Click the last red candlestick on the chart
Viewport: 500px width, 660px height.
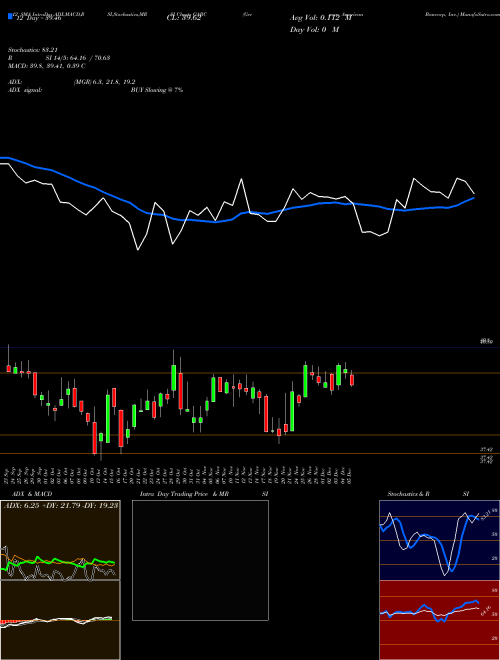352,380
